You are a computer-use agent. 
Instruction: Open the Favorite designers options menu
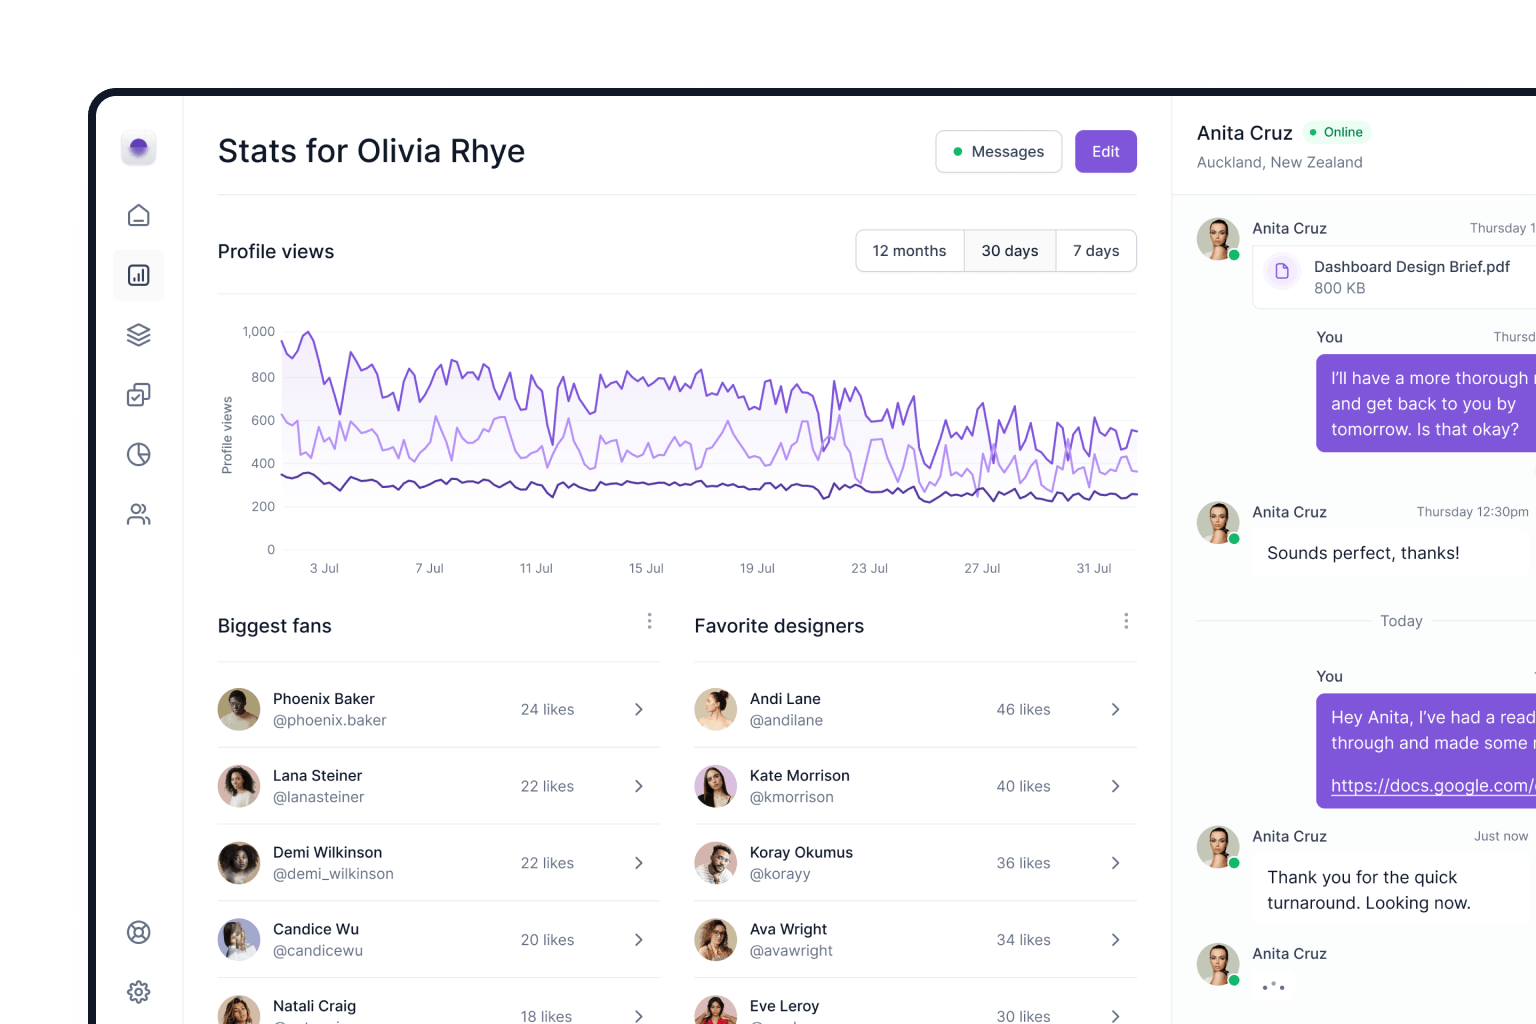1126,621
